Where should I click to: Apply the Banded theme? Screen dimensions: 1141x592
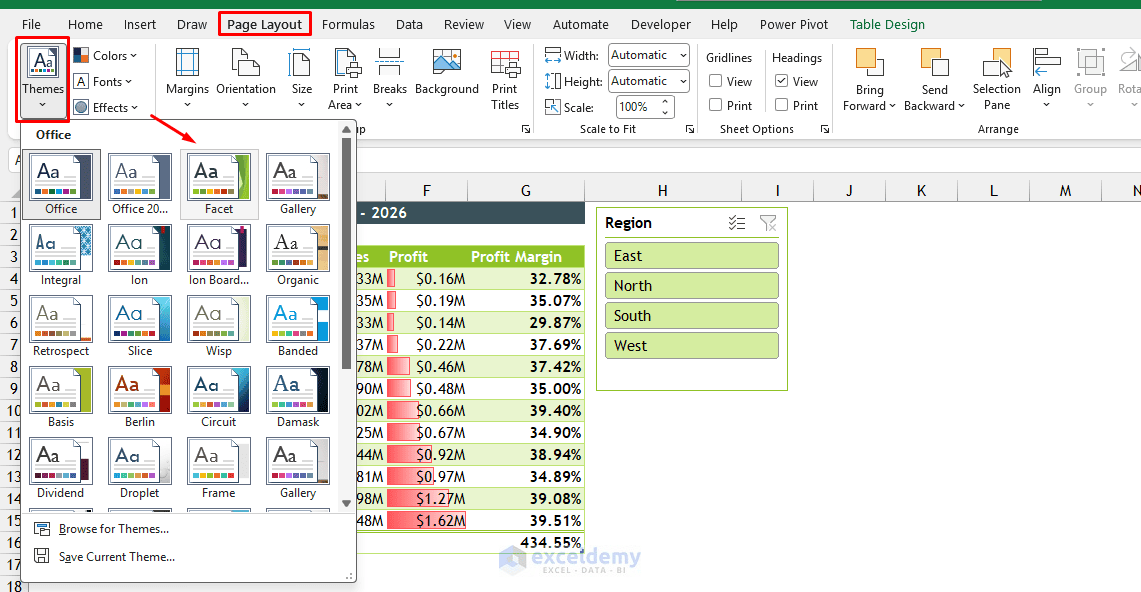[298, 326]
